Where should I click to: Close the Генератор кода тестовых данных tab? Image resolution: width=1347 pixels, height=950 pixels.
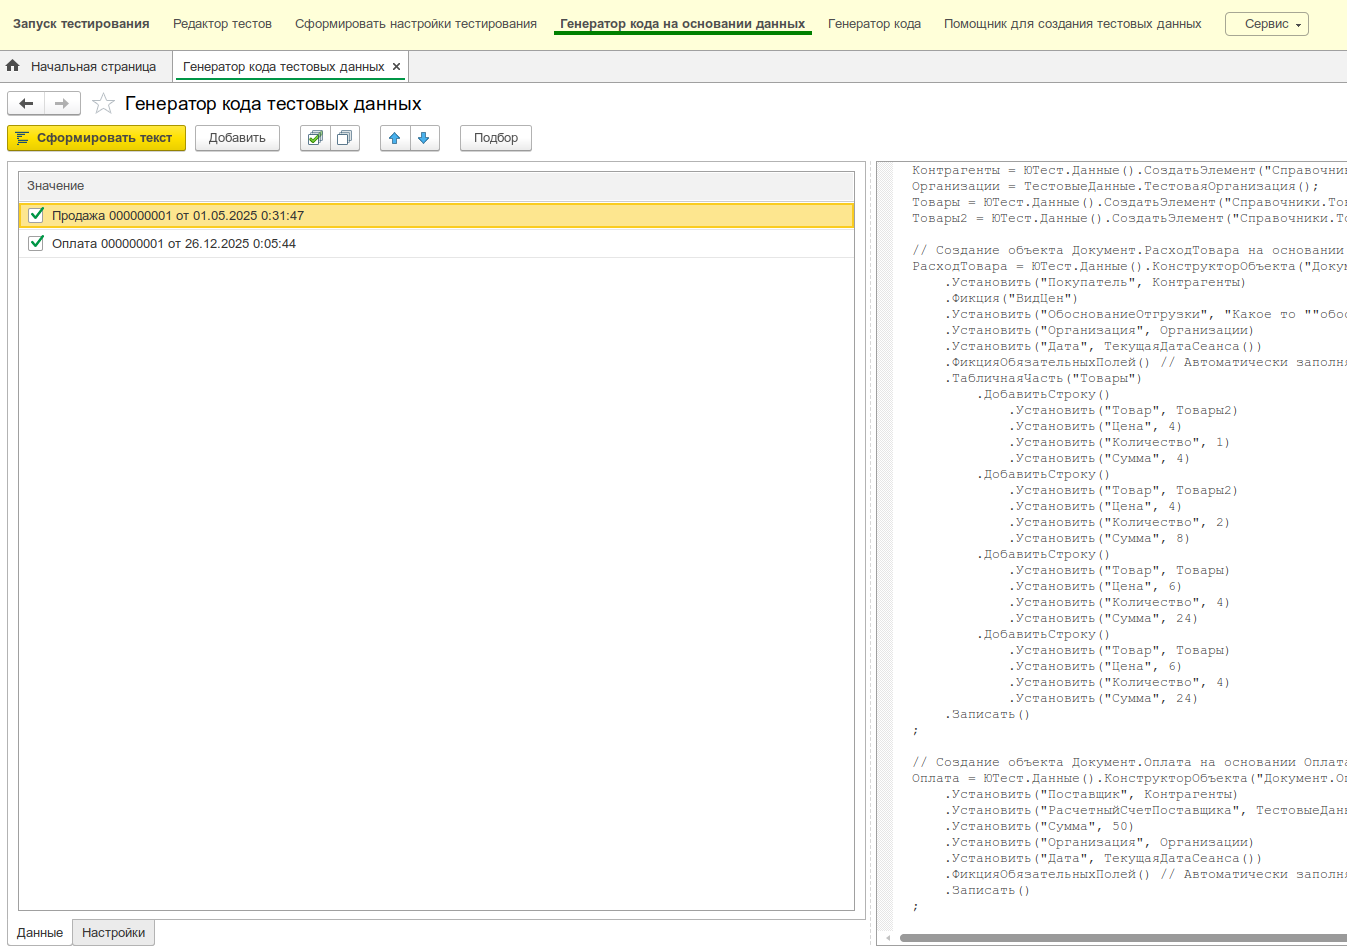397,67
